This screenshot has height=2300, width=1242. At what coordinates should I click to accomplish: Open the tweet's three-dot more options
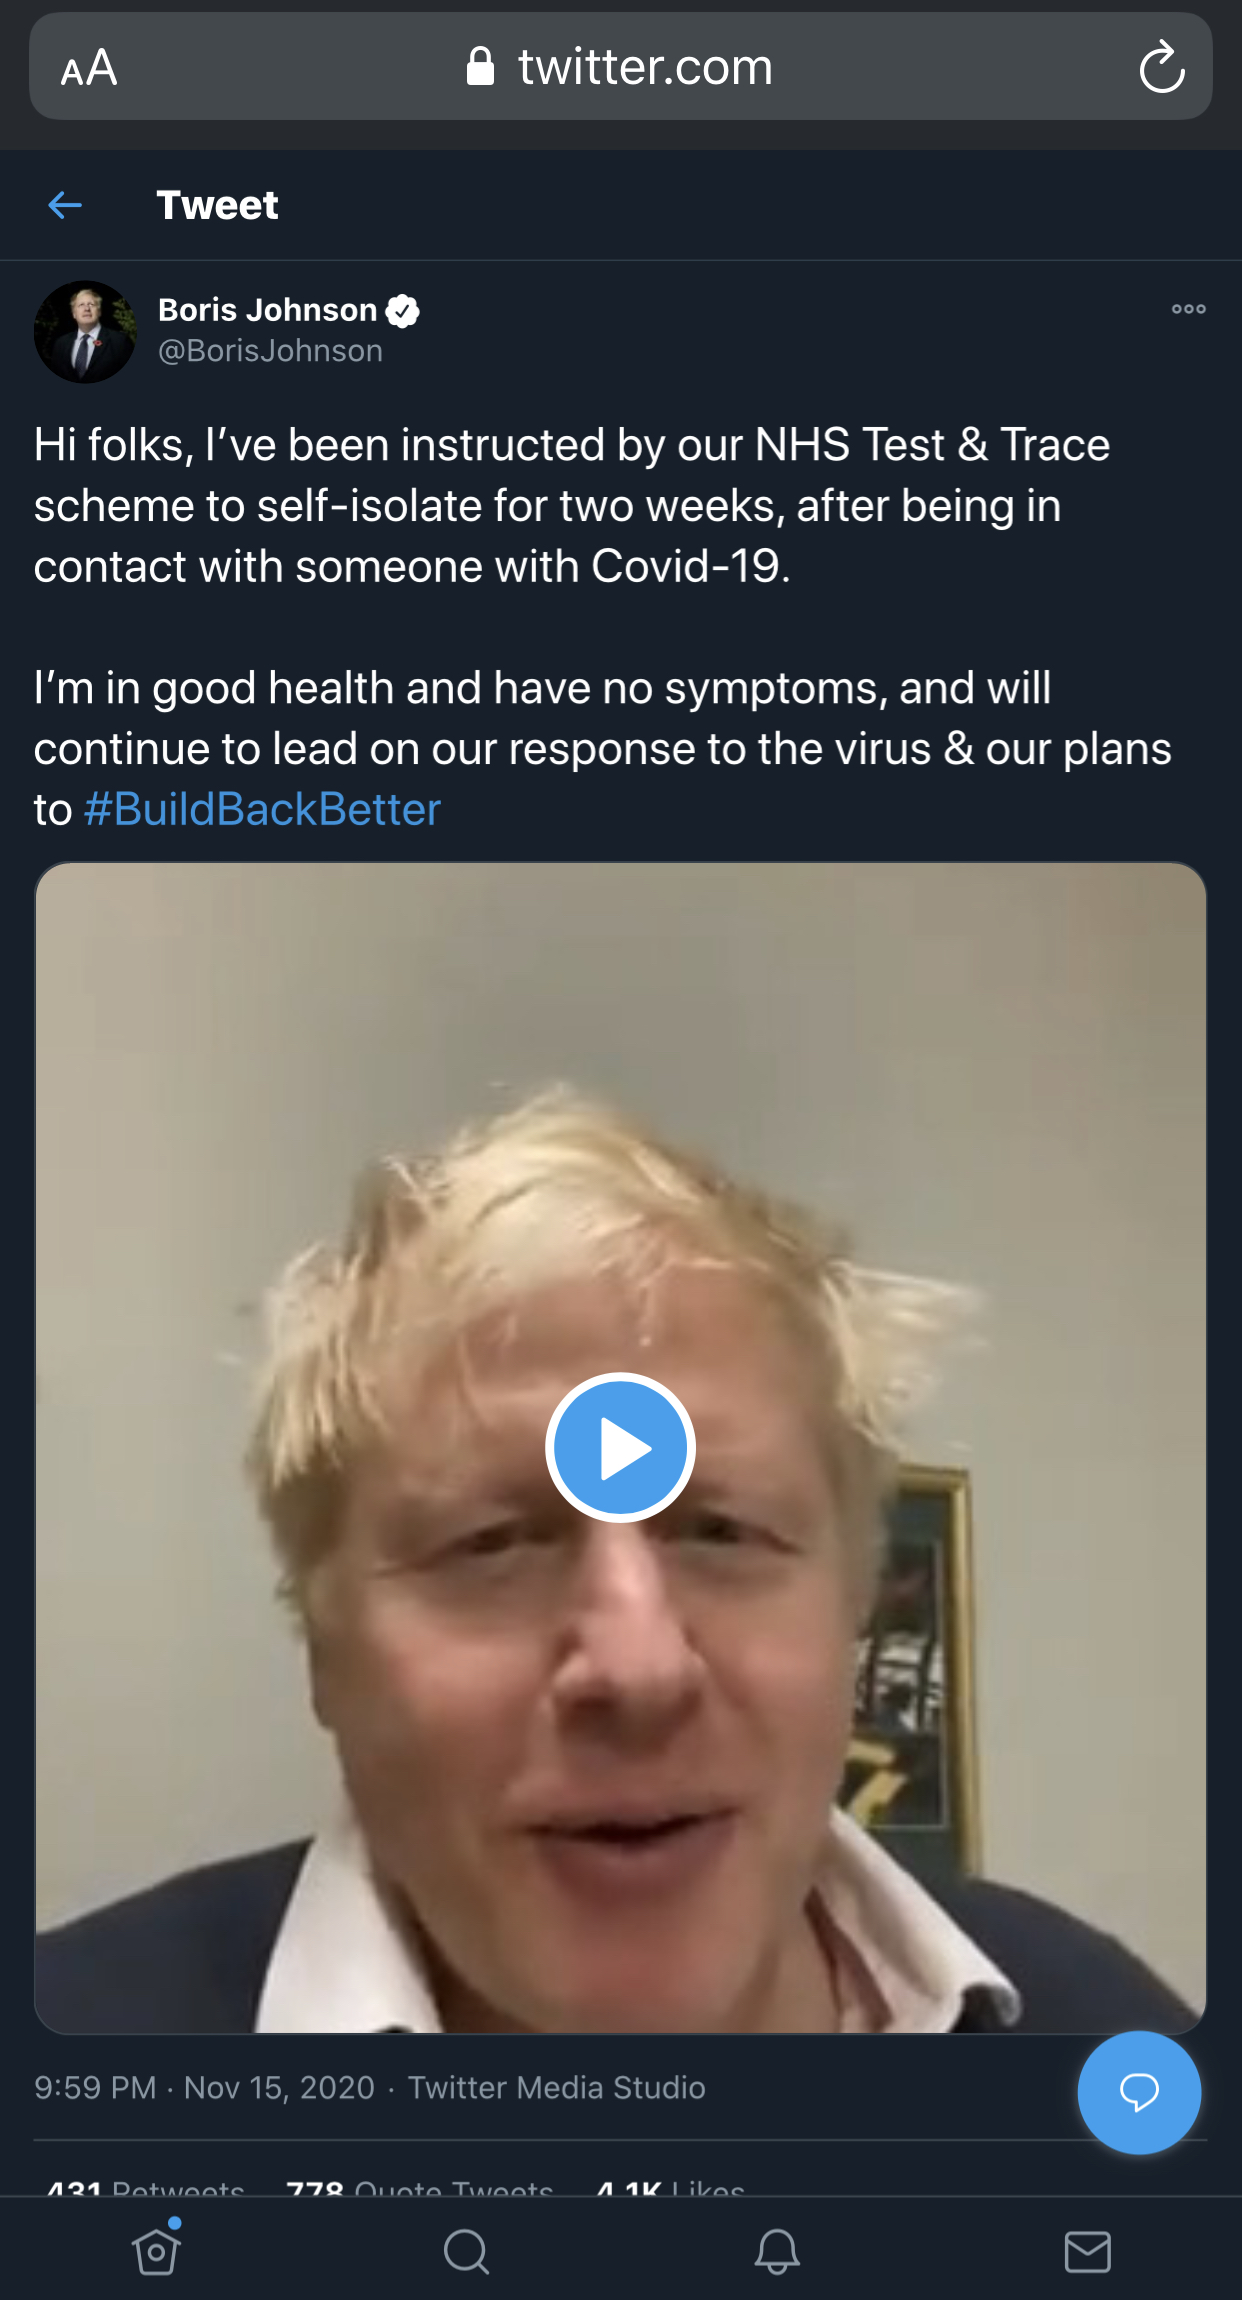tap(1188, 309)
